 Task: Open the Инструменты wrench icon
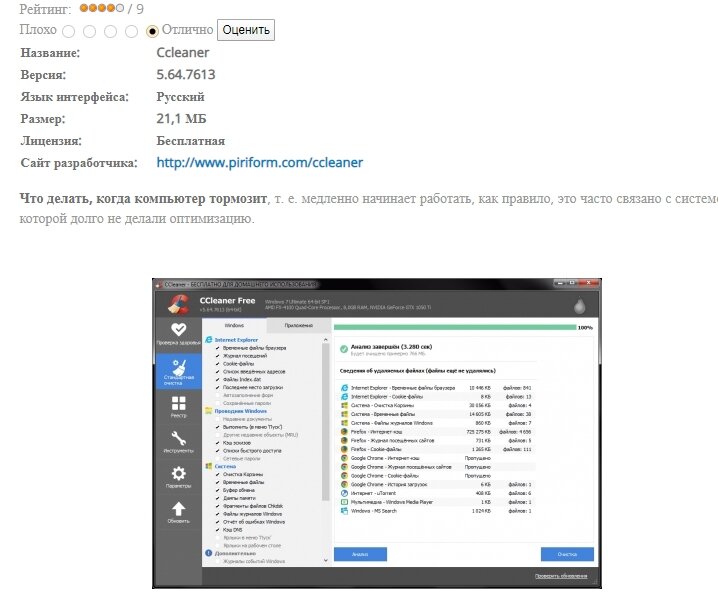pos(179,438)
